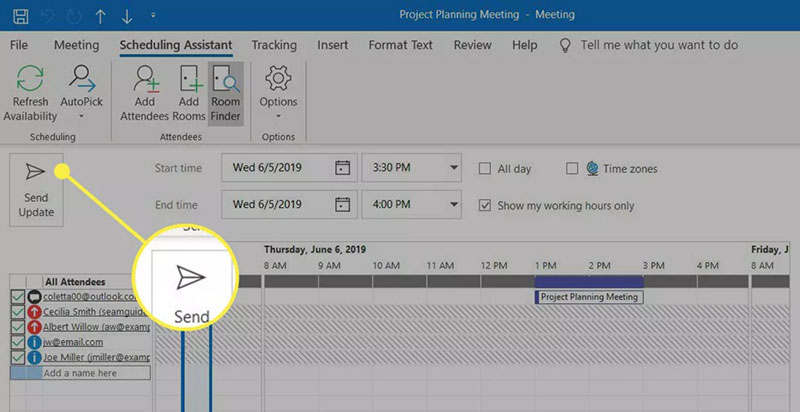Click the Time zones globe icon
Screen dimensions: 800x412
point(592,169)
